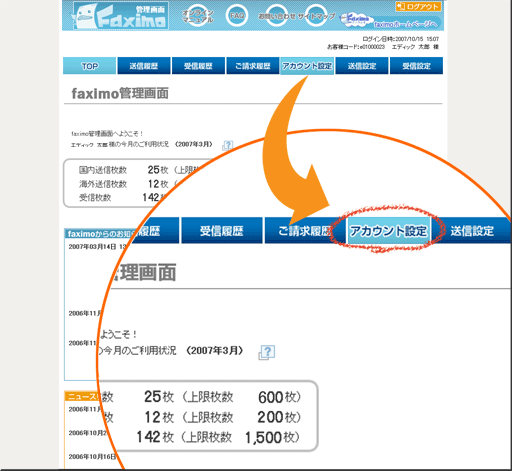Click the enlarged 受信履歴 tab in magnified view
The width and height of the screenshot is (512, 471).
point(222,230)
